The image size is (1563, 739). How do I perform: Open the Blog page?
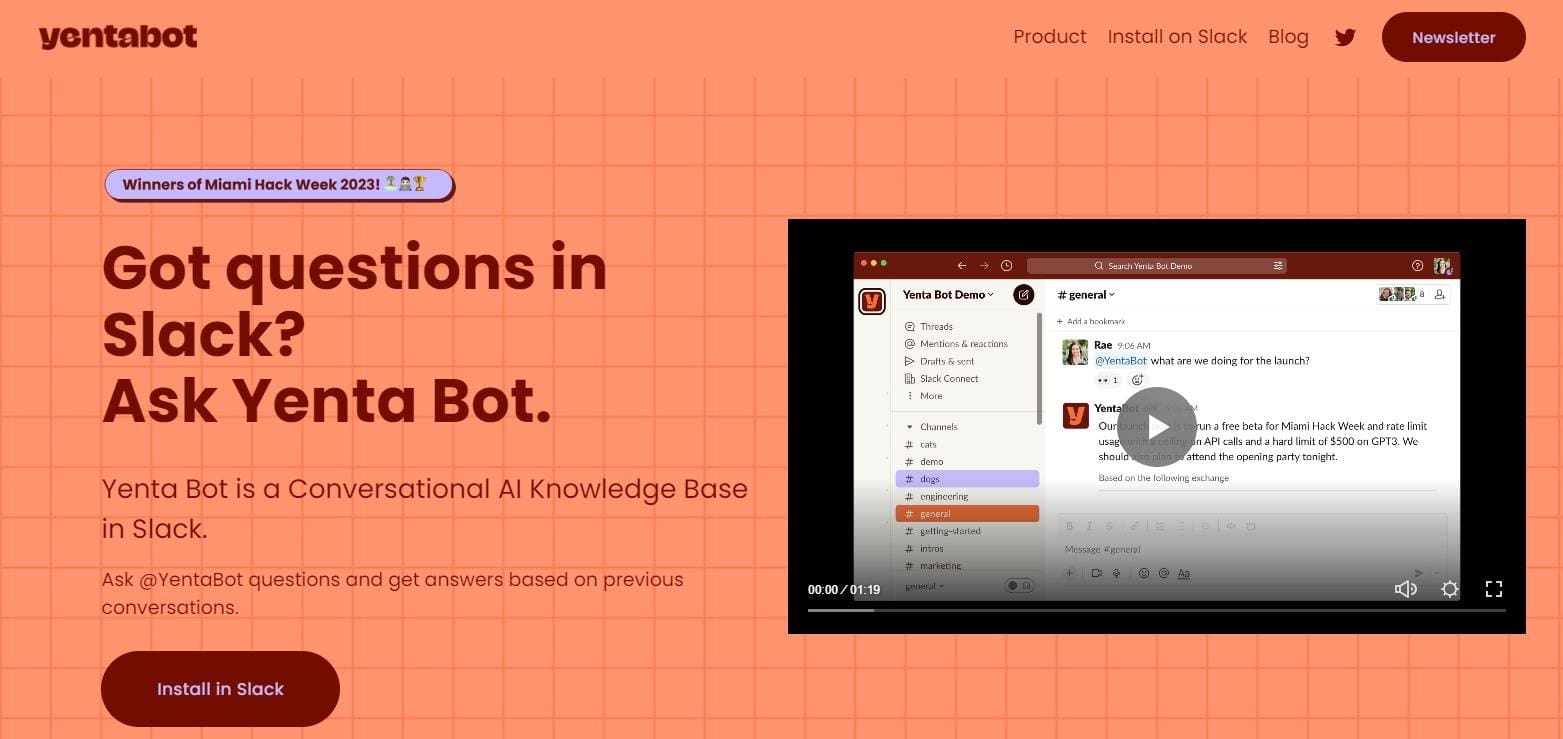point(1288,37)
